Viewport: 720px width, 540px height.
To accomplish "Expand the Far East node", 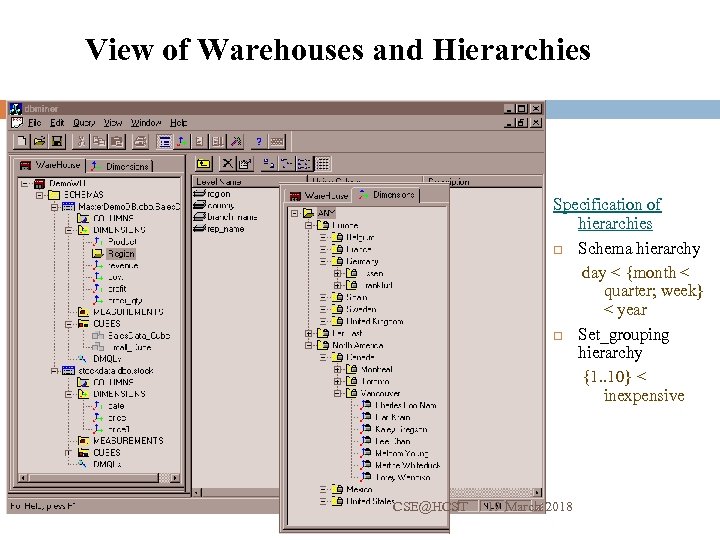I will pos(309,333).
